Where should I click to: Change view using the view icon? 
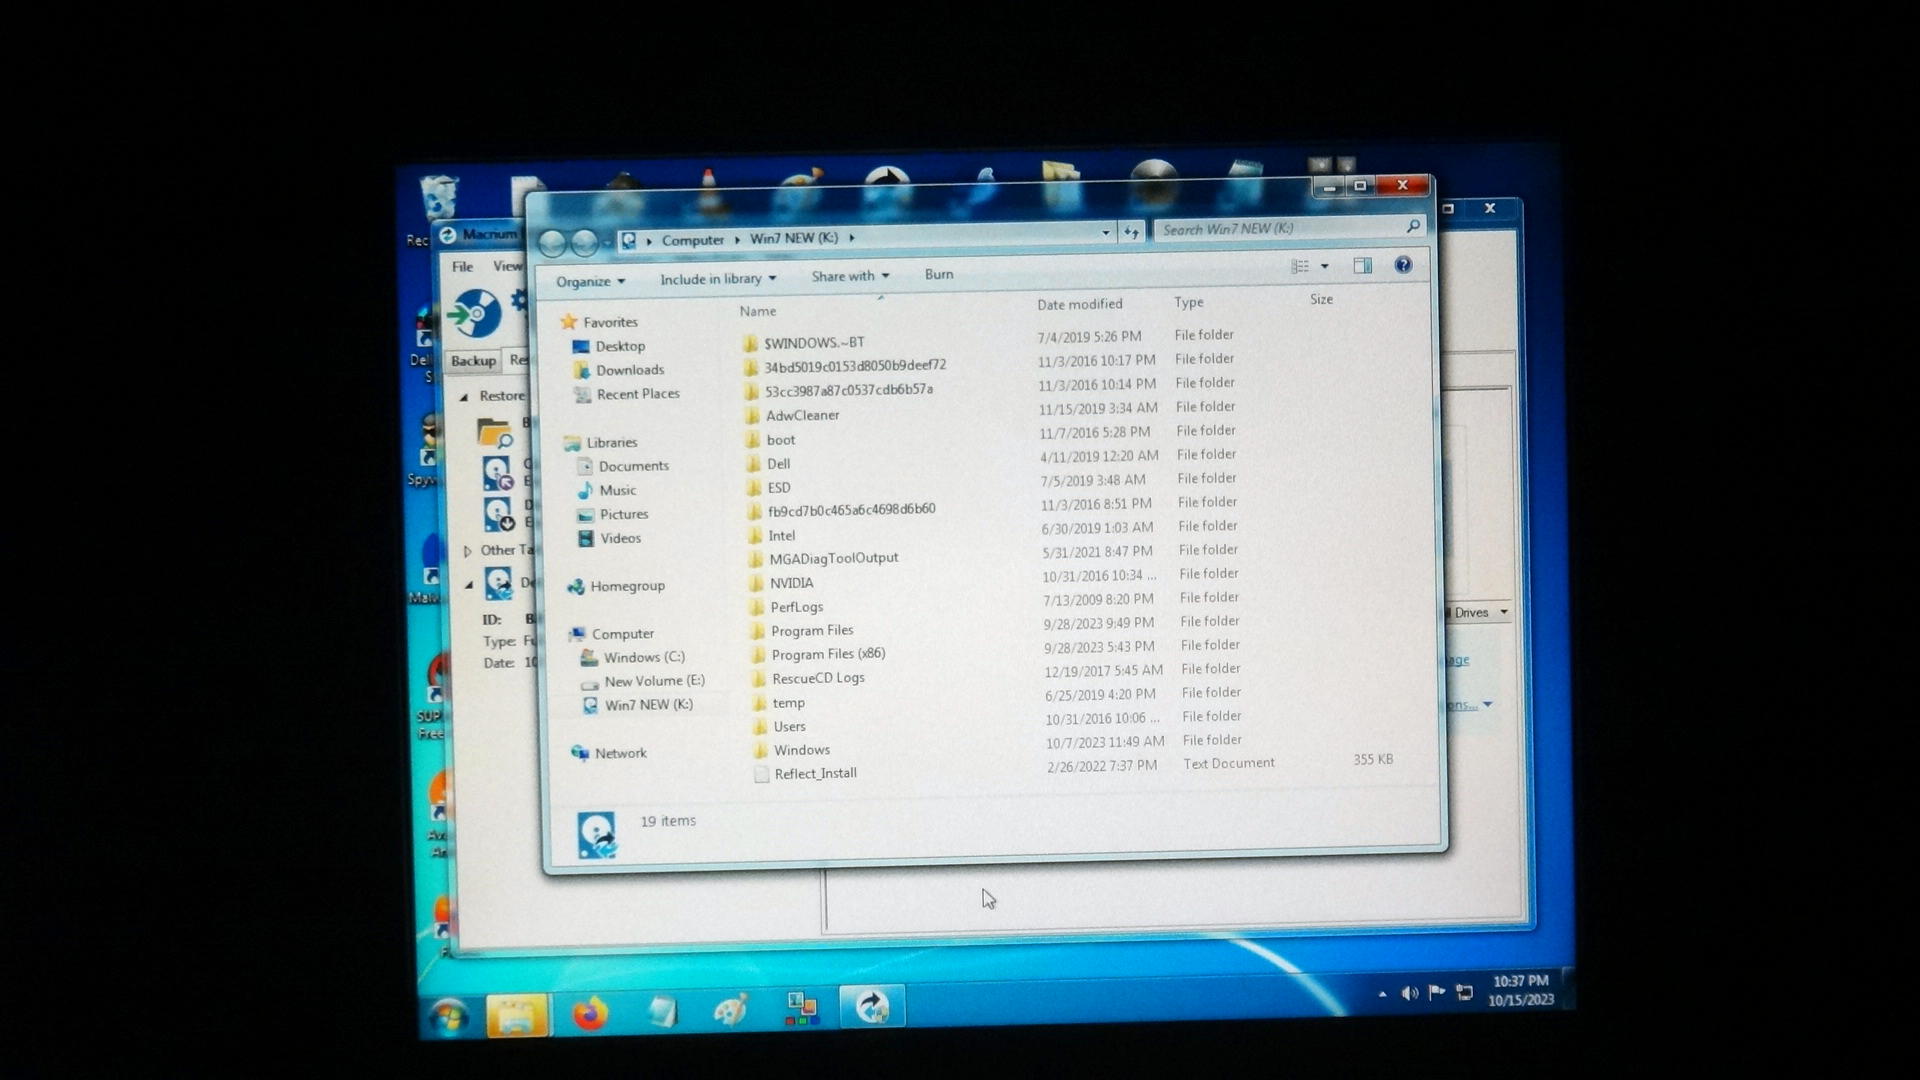pos(1300,266)
